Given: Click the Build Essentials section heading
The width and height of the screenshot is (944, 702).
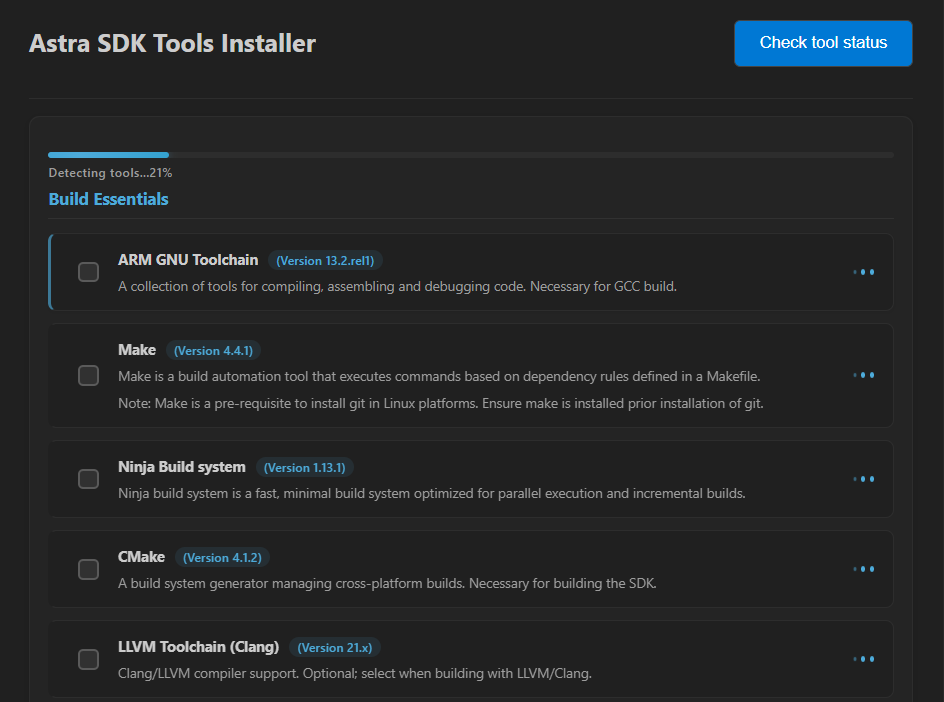Looking at the screenshot, I should [x=108, y=199].
